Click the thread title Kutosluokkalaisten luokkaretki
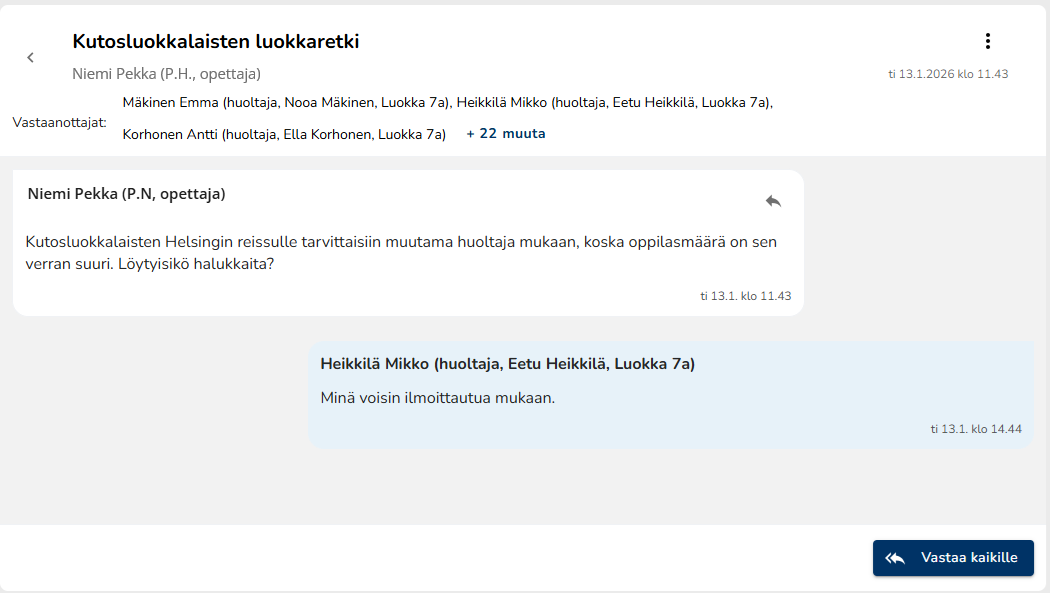Image resolution: width=1050 pixels, height=593 pixels. click(215, 42)
